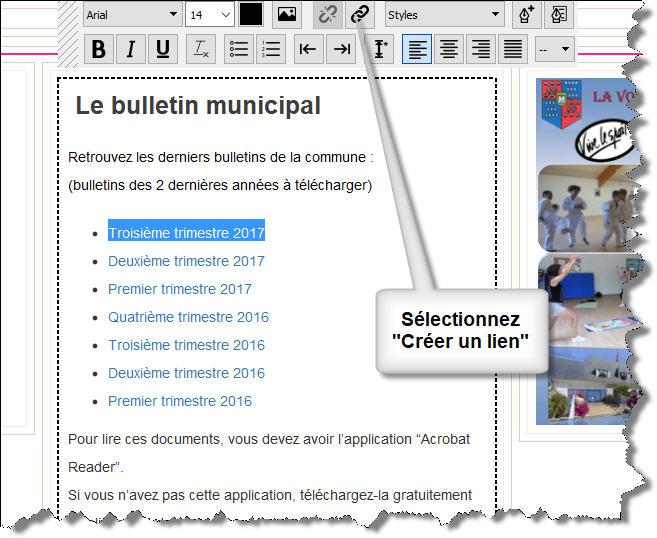The width and height of the screenshot is (657, 538).
Task: Select the Create link chain icon
Action: point(360,15)
